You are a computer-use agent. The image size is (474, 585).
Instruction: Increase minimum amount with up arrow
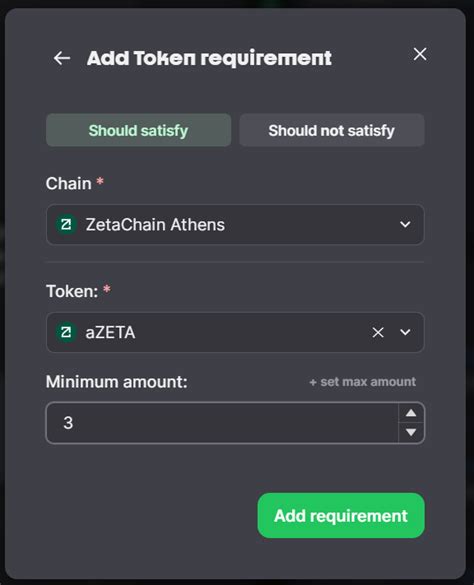pos(411,413)
